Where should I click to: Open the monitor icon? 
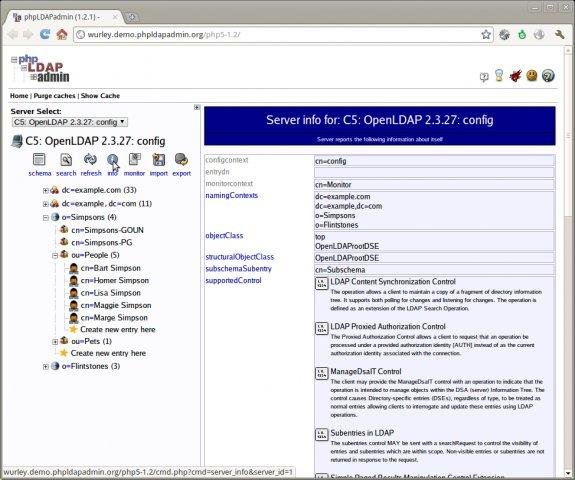(135, 160)
